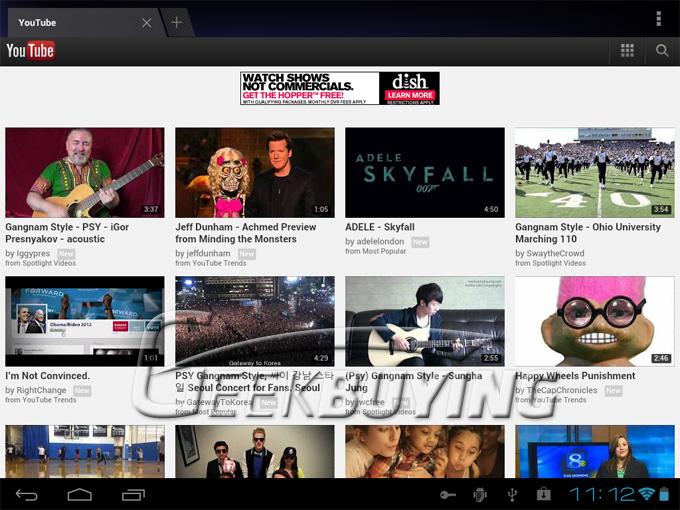The height and width of the screenshot is (510, 680).
Task: Open the channel 8 news anchor thumbnail
Action: (x=595, y=451)
